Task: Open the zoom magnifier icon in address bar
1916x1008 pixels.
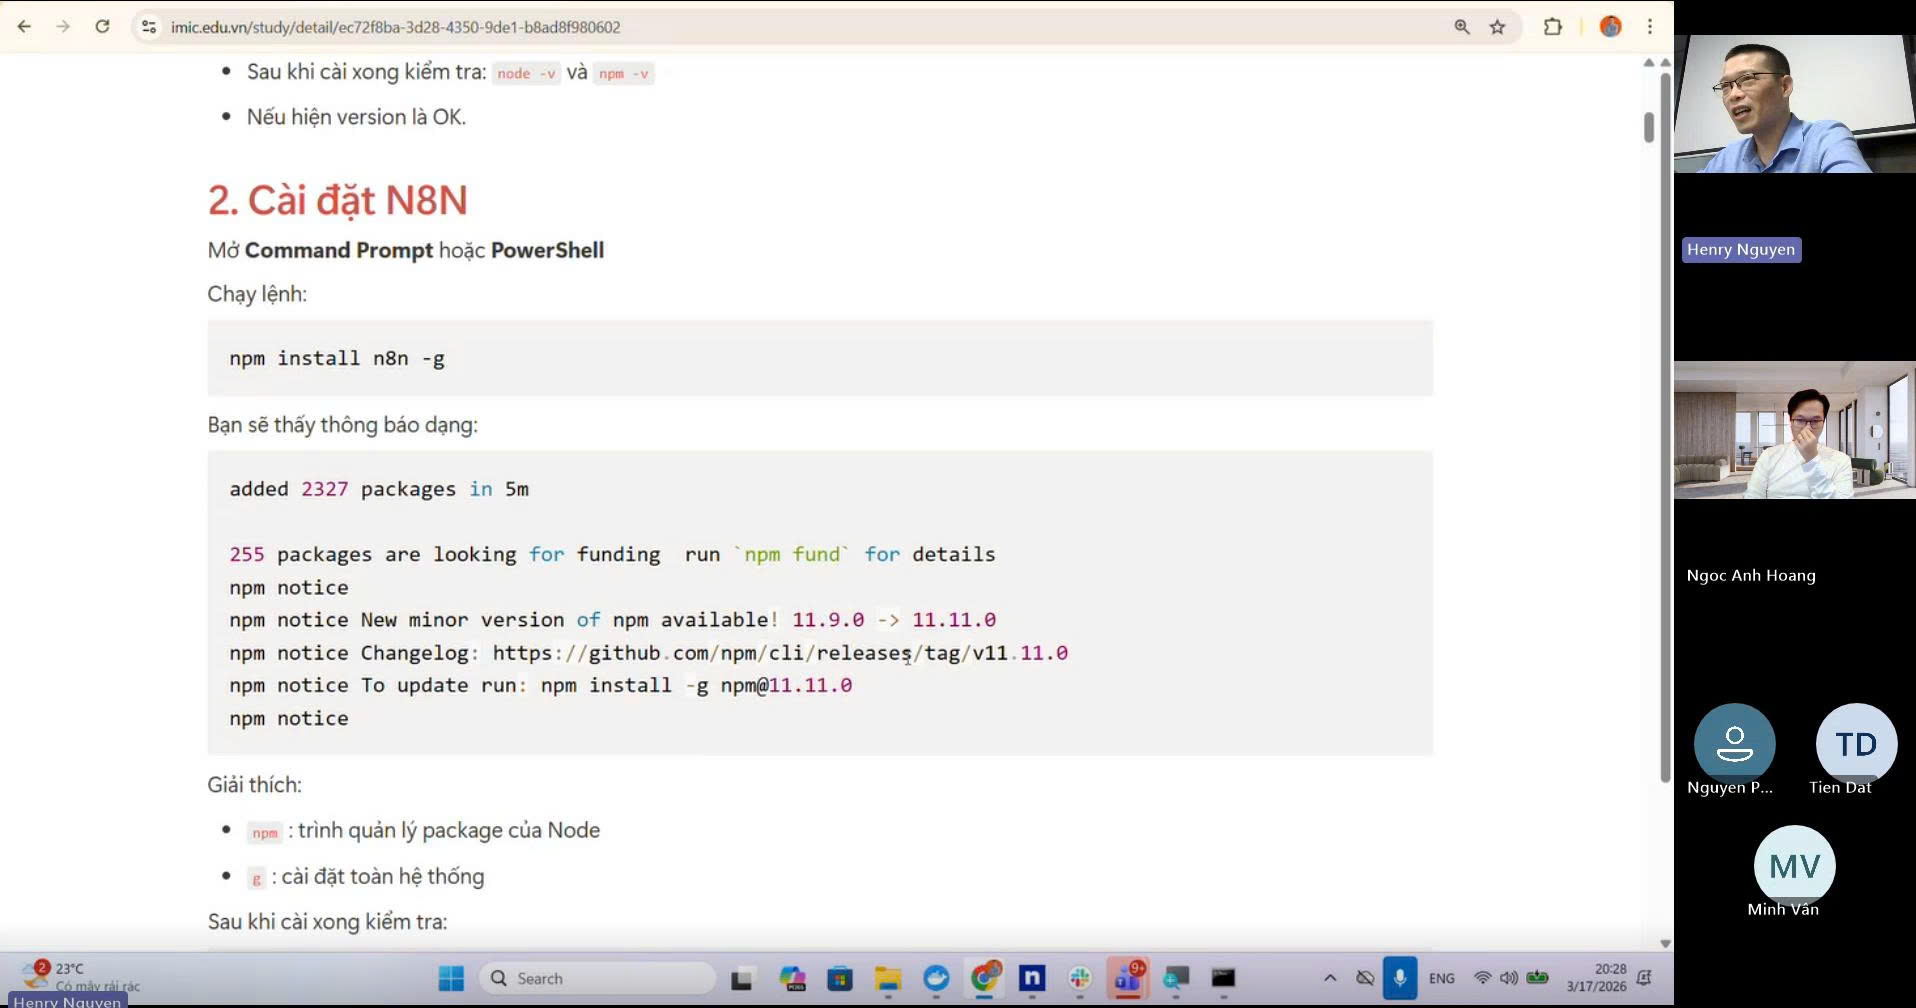Action: point(1462,27)
